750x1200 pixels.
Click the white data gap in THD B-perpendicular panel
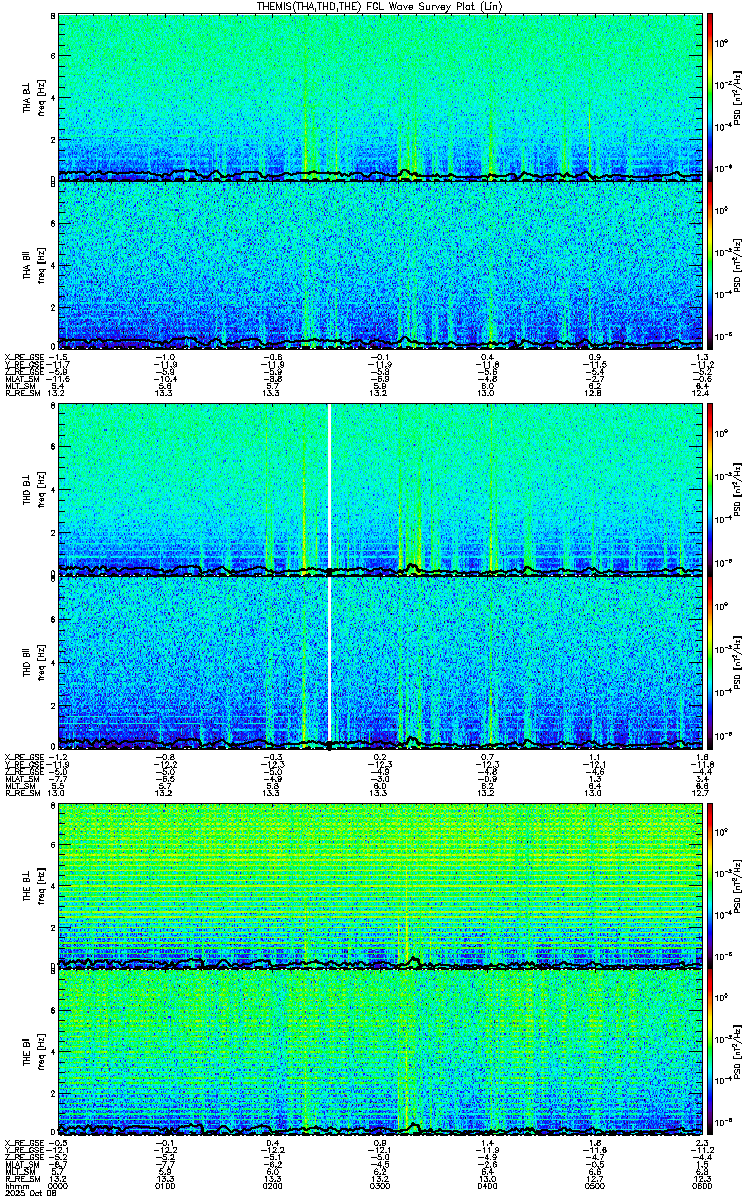click(x=329, y=489)
